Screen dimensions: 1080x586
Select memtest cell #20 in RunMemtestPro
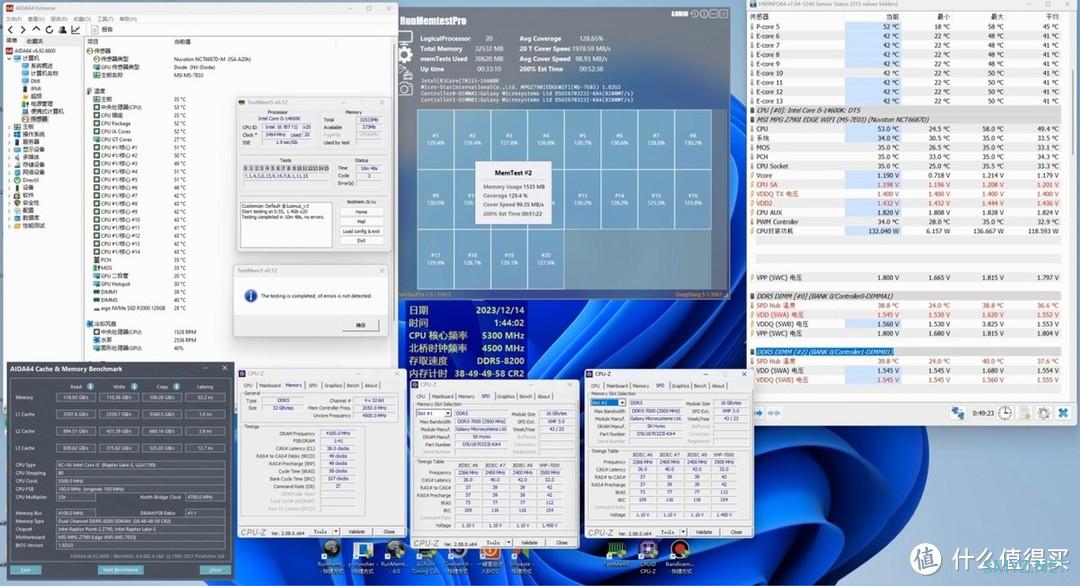point(546,259)
